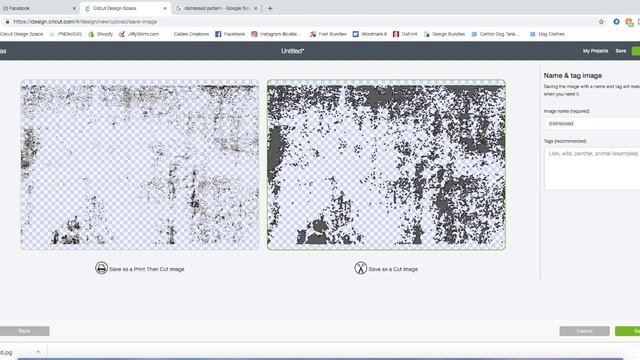Click the Back button
This screenshot has width=640, height=360.
(24, 331)
